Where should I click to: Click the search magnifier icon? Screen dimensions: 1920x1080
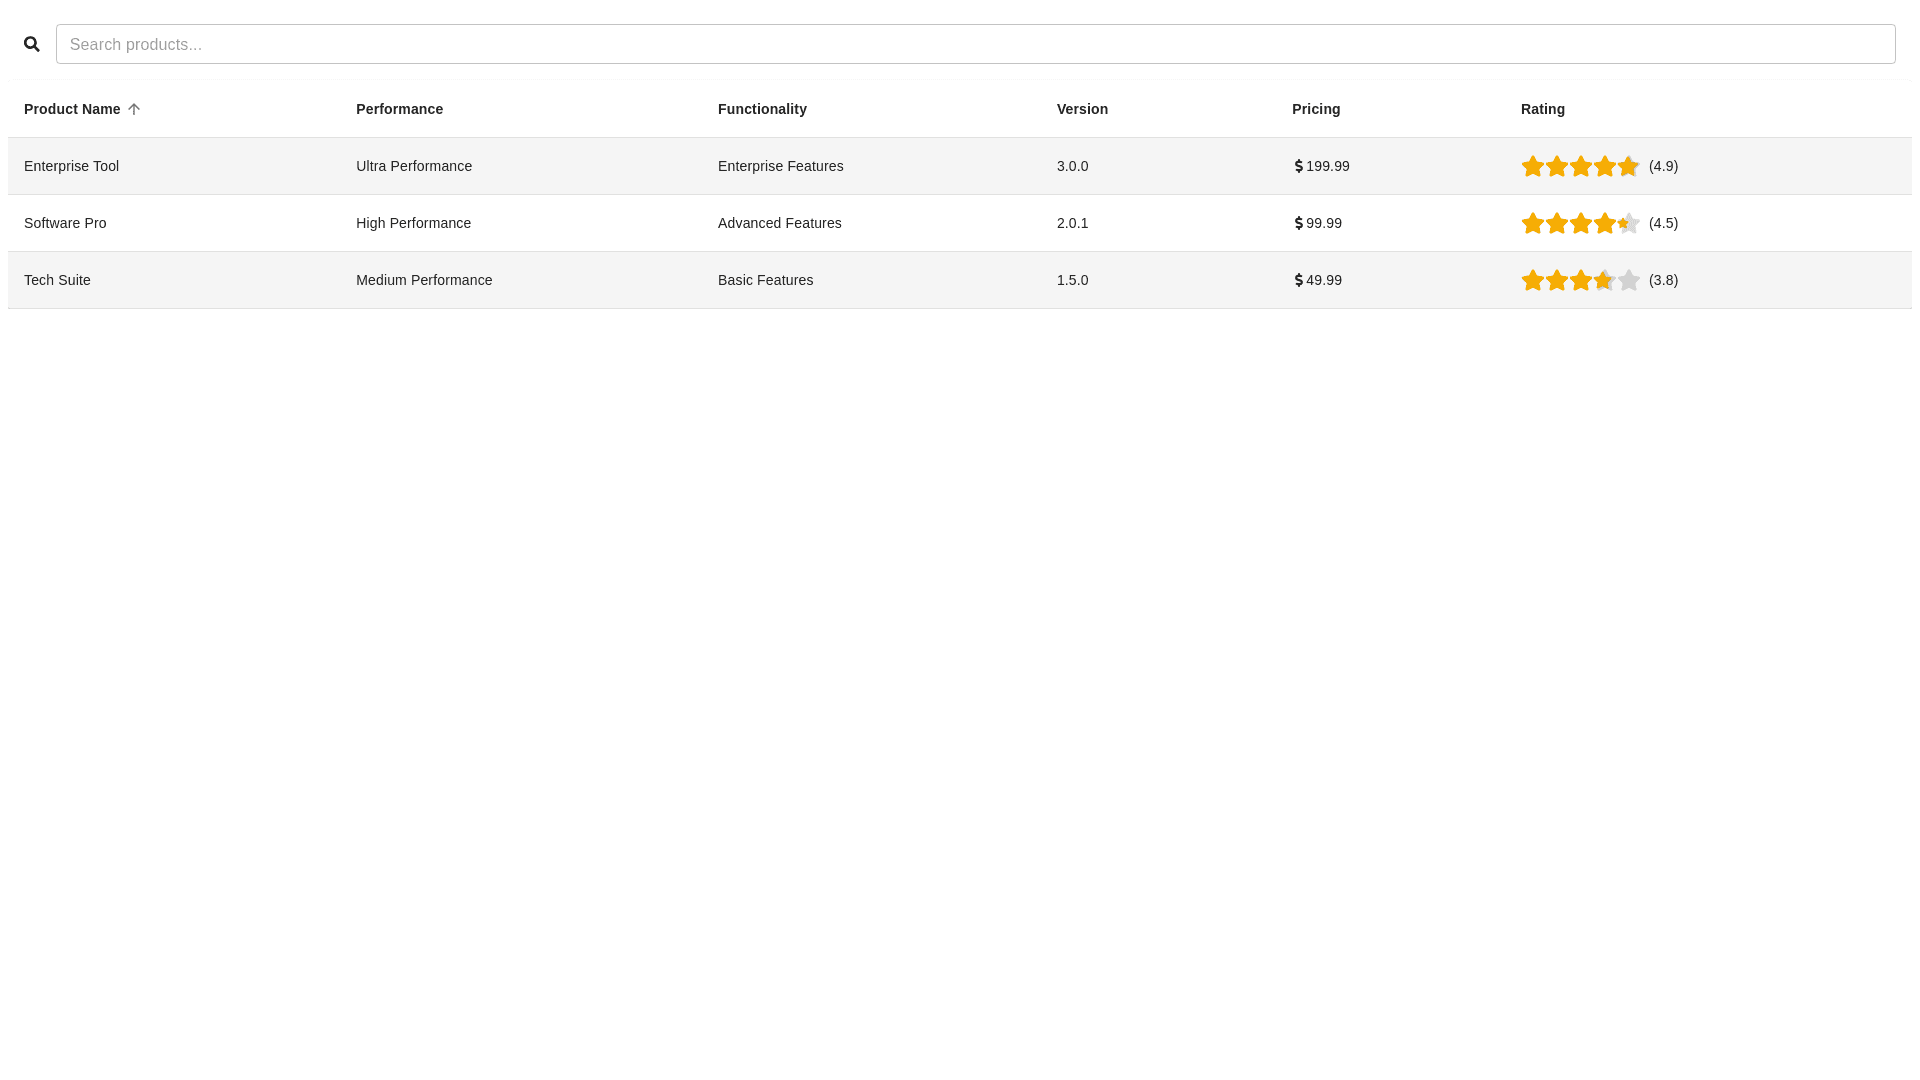pos(32,44)
